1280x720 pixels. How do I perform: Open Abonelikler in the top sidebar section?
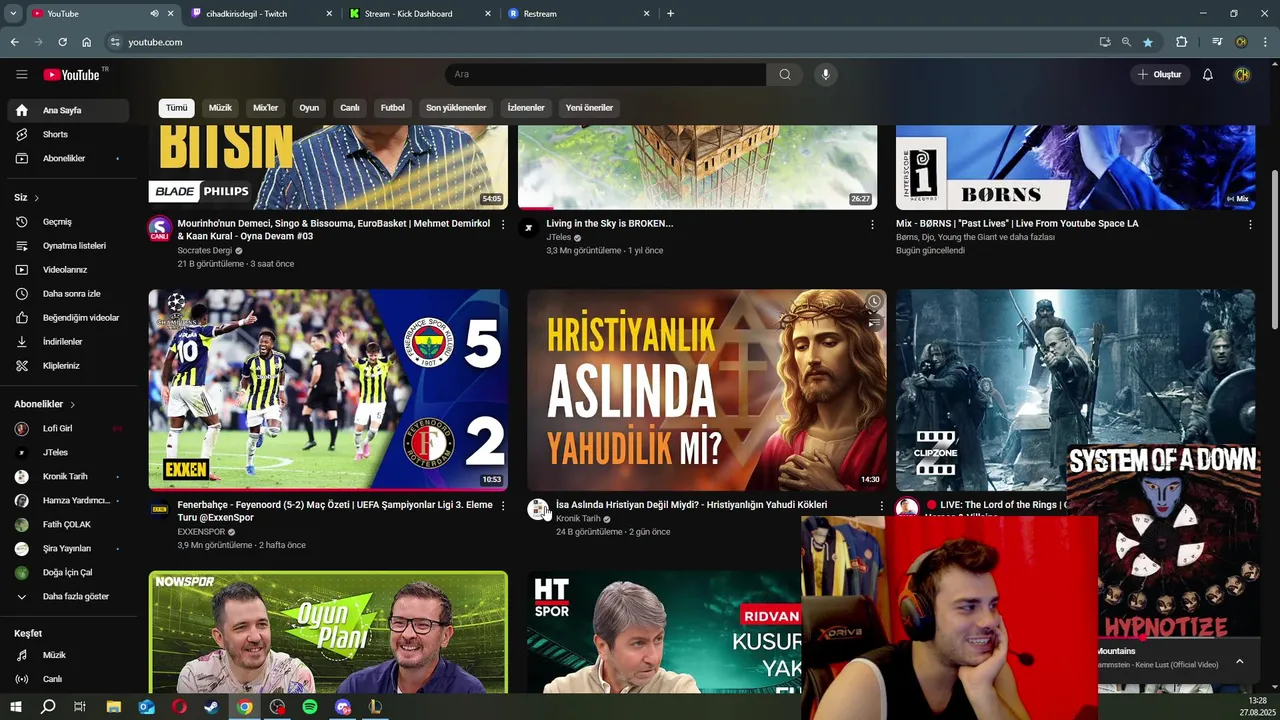point(68,158)
